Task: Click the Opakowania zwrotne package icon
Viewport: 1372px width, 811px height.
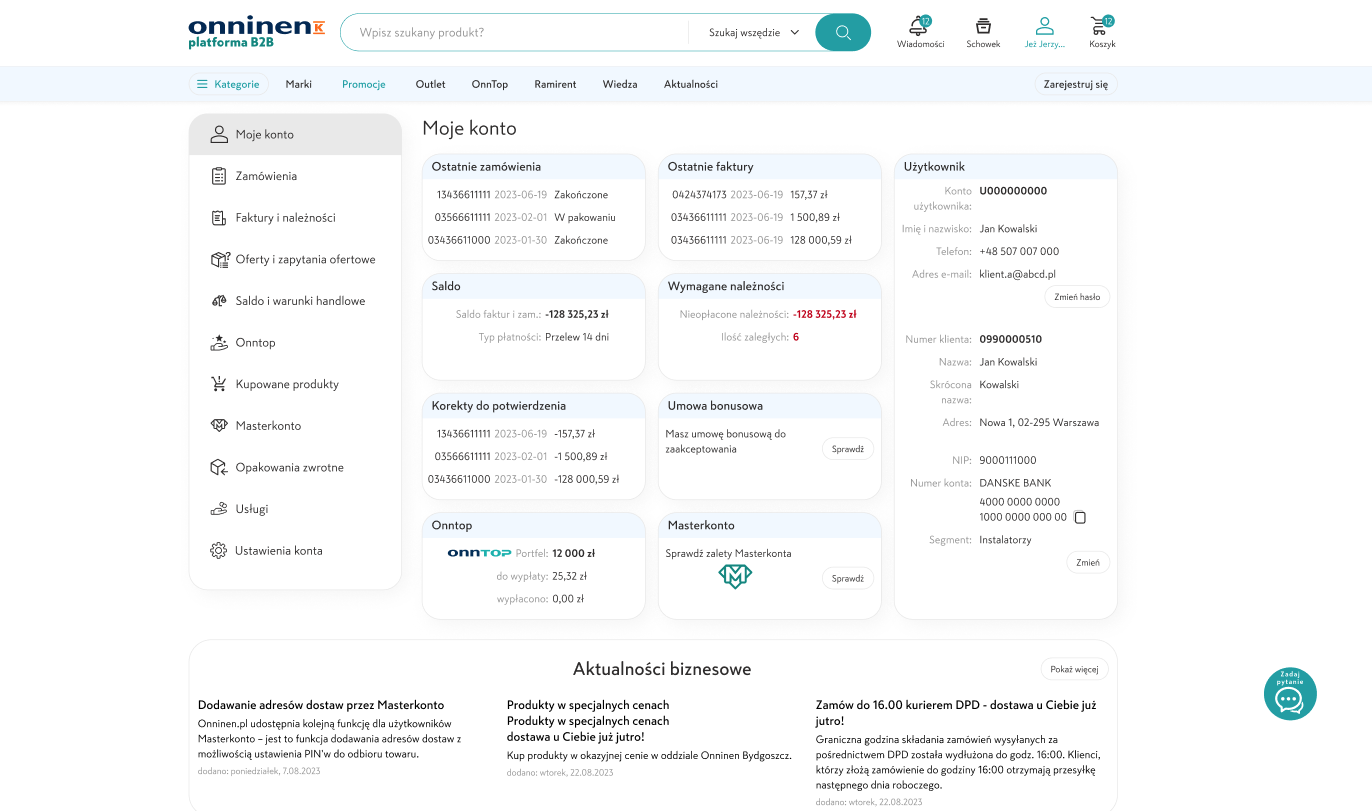Action: [219, 467]
